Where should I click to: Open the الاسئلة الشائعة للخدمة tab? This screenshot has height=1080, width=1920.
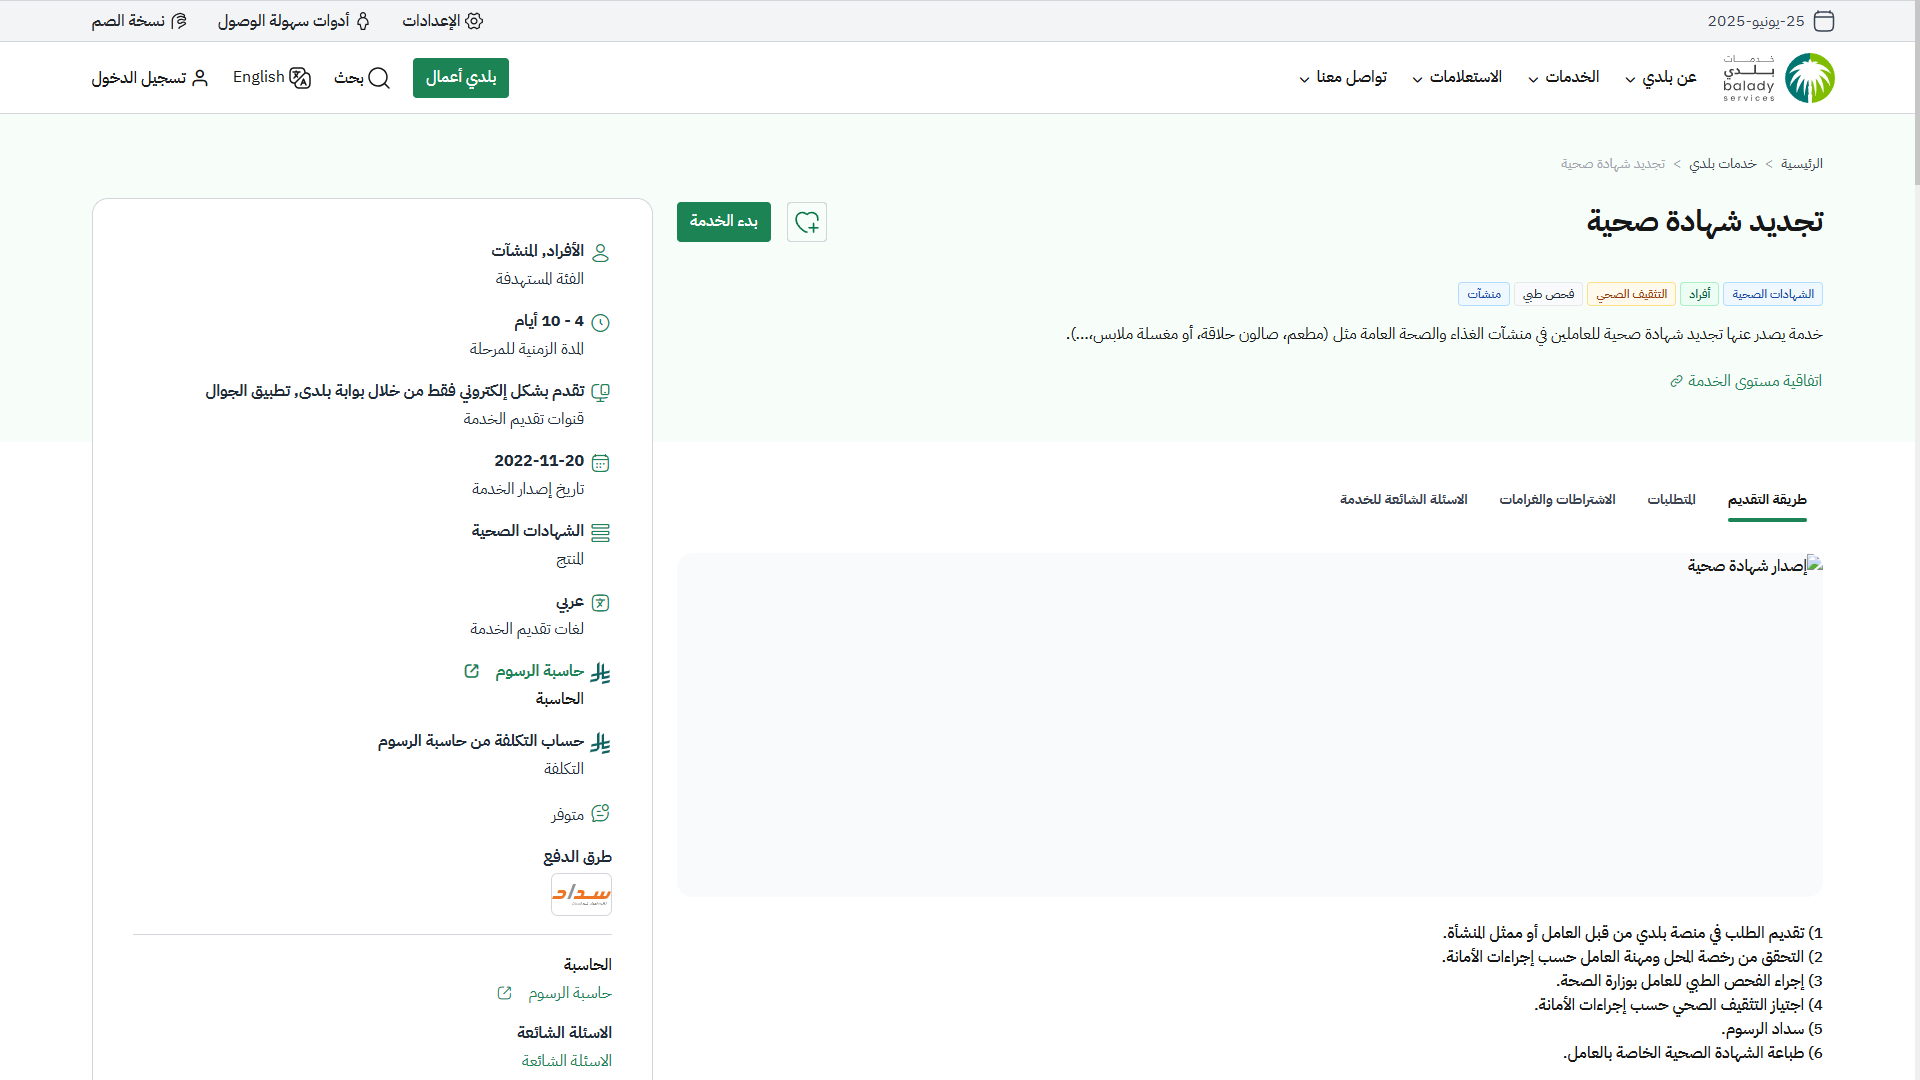point(1403,499)
